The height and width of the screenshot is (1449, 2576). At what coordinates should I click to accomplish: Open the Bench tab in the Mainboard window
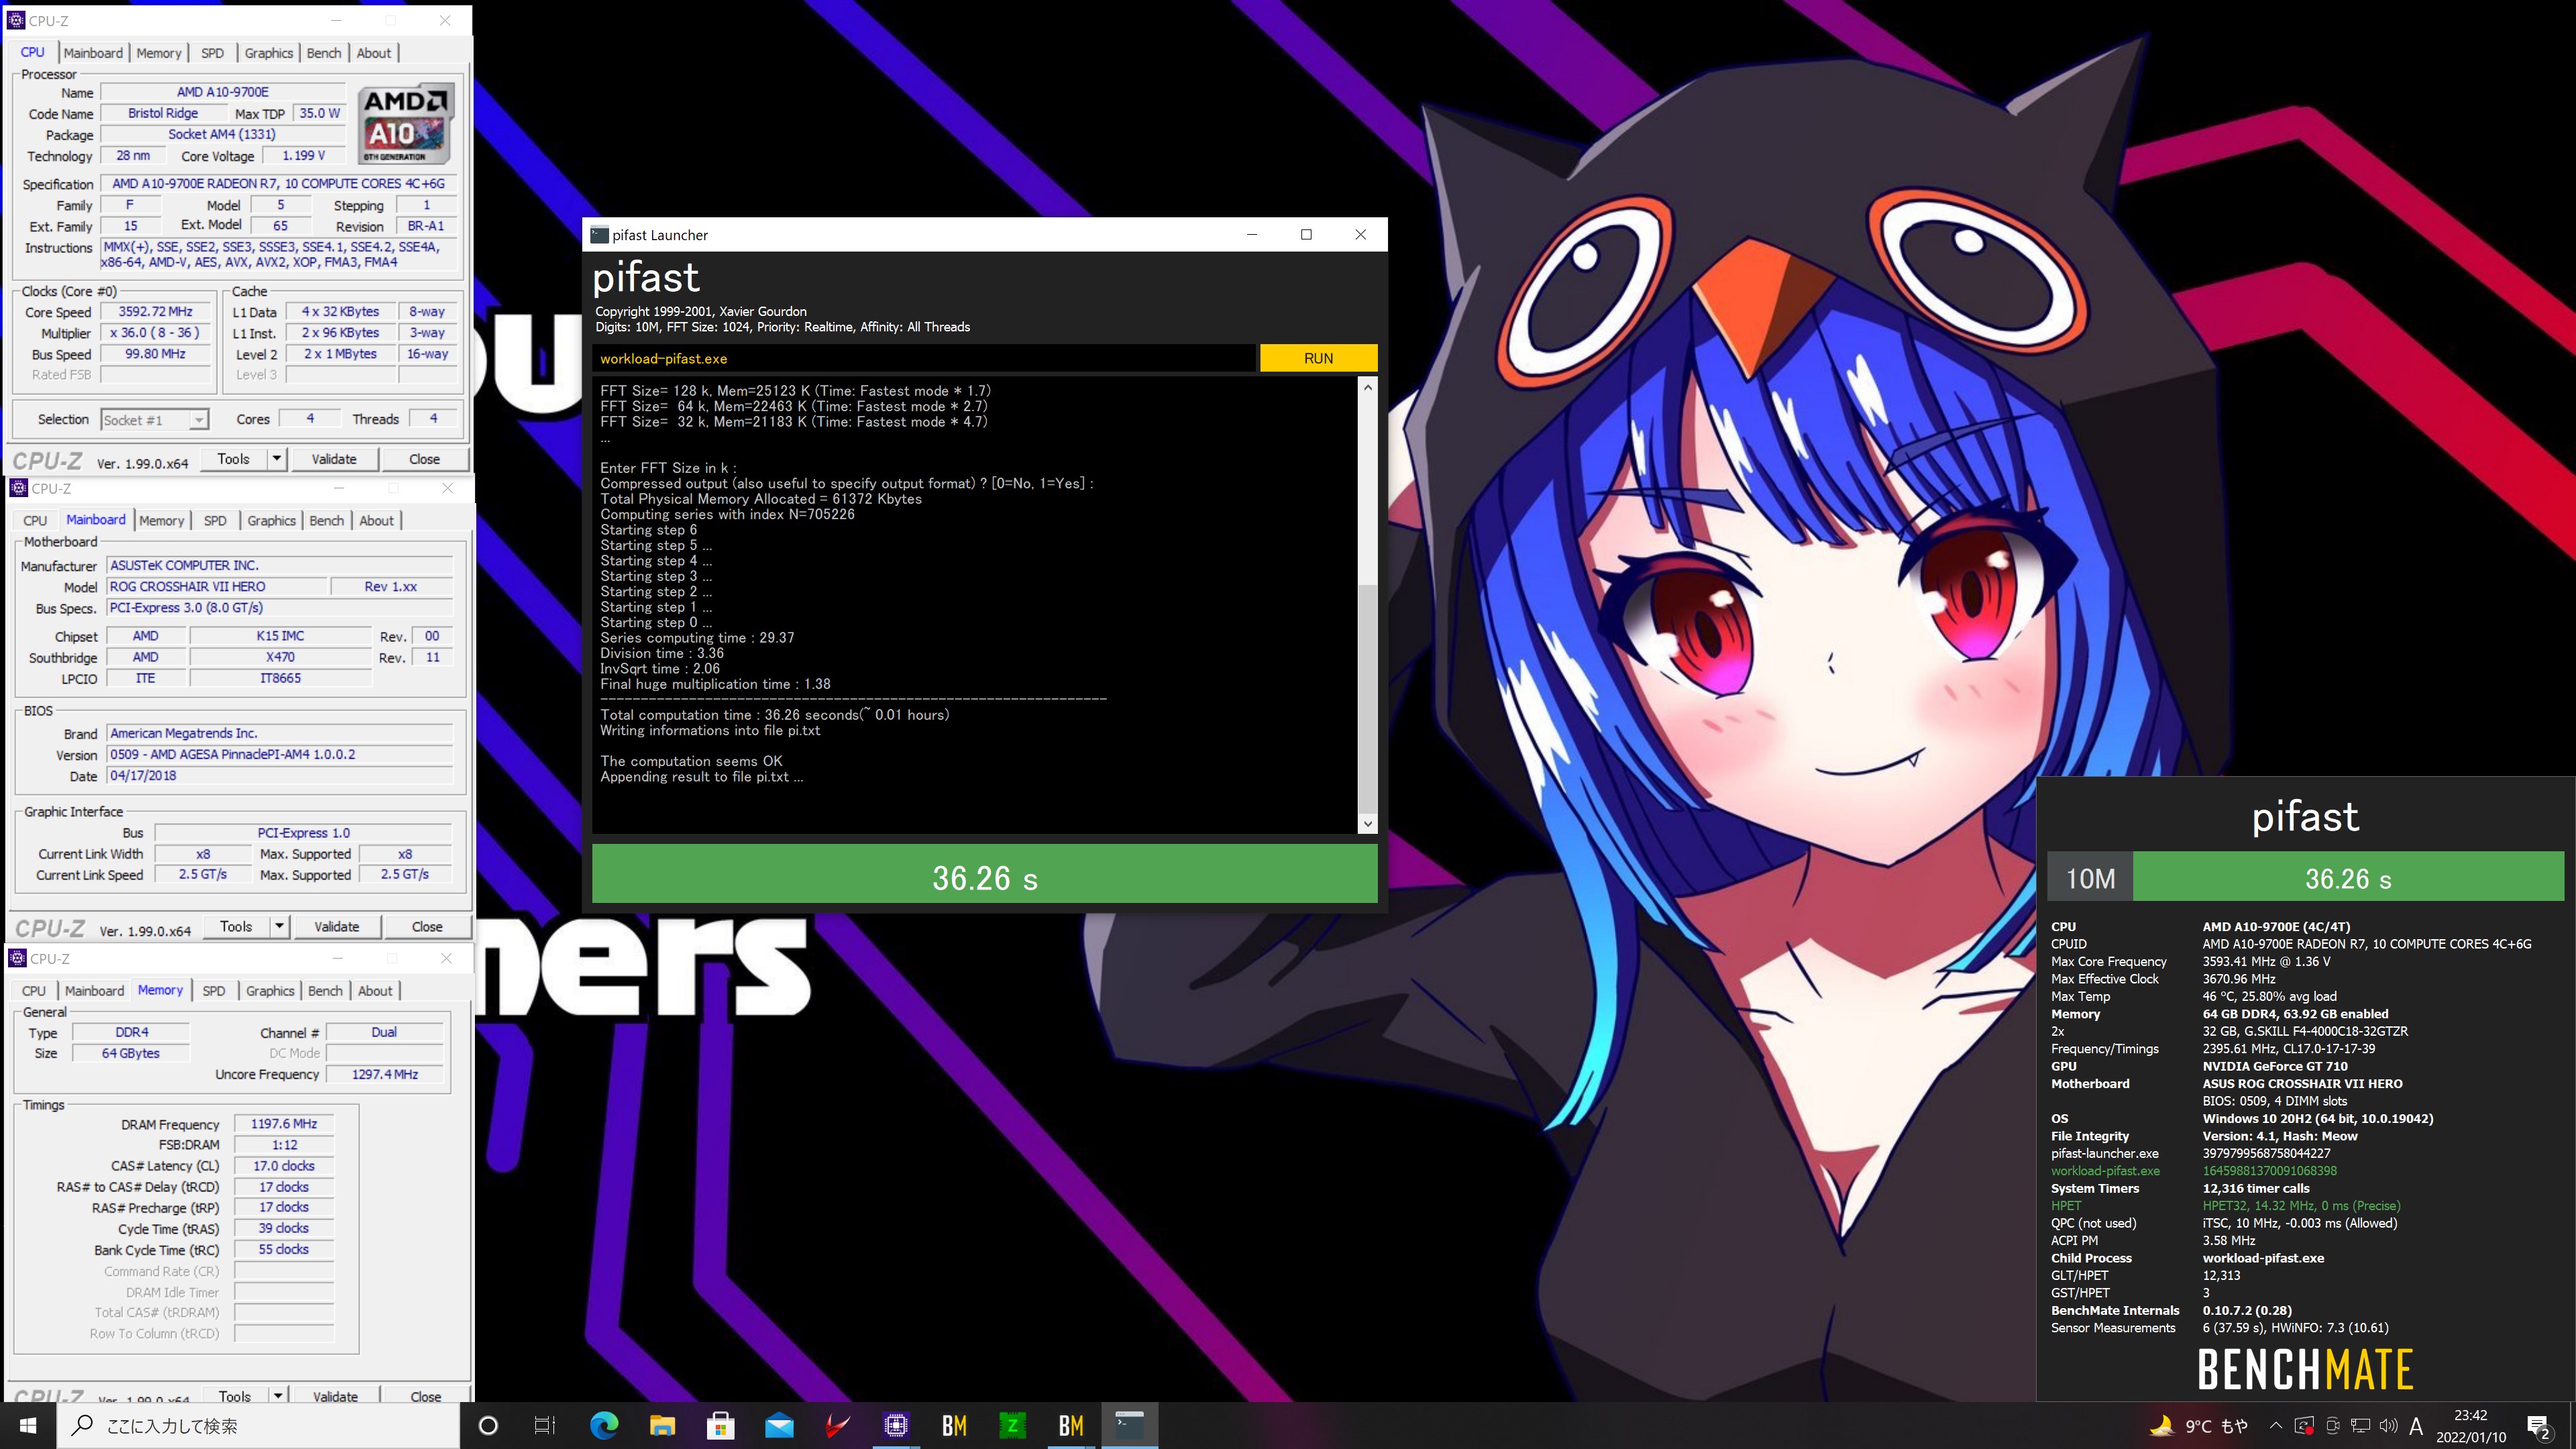[326, 521]
